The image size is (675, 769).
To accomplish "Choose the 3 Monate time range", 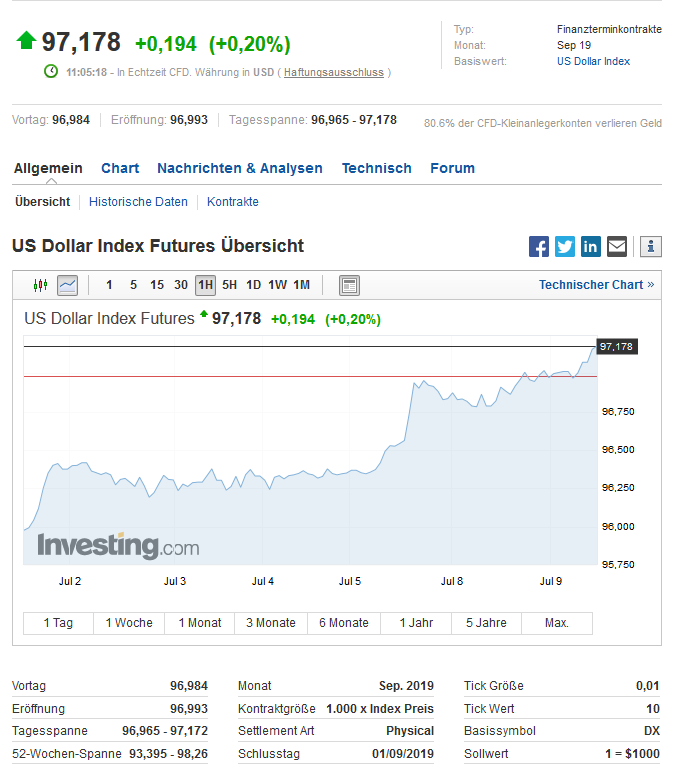I will point(271,623).
